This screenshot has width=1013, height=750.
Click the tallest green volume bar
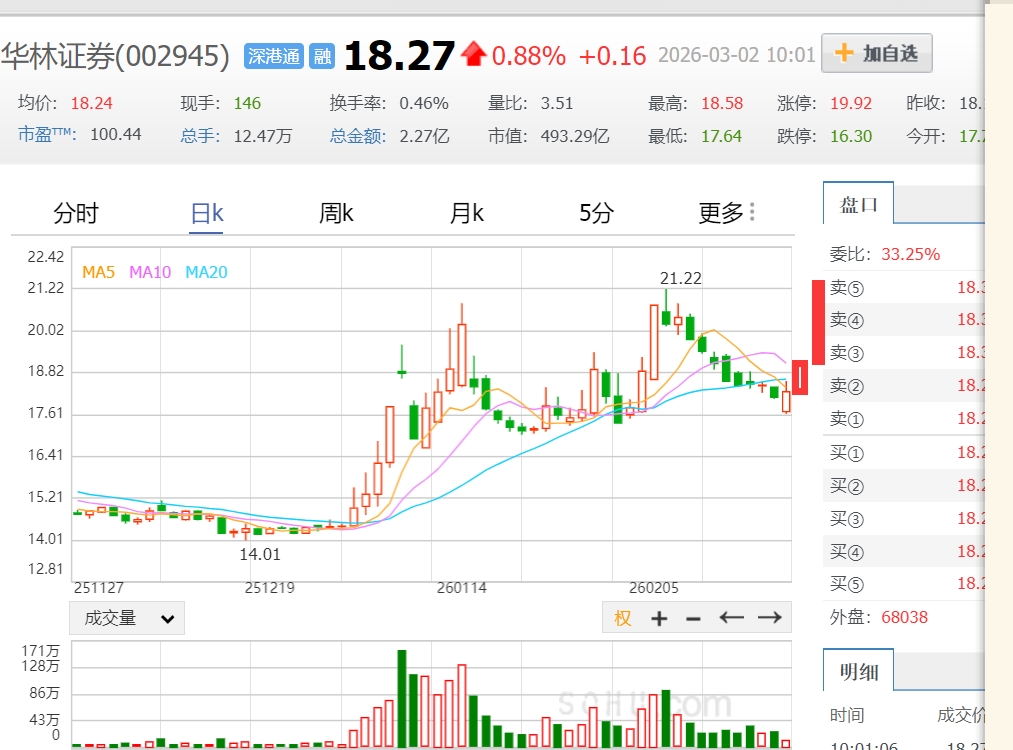click(x=402, y=699)
